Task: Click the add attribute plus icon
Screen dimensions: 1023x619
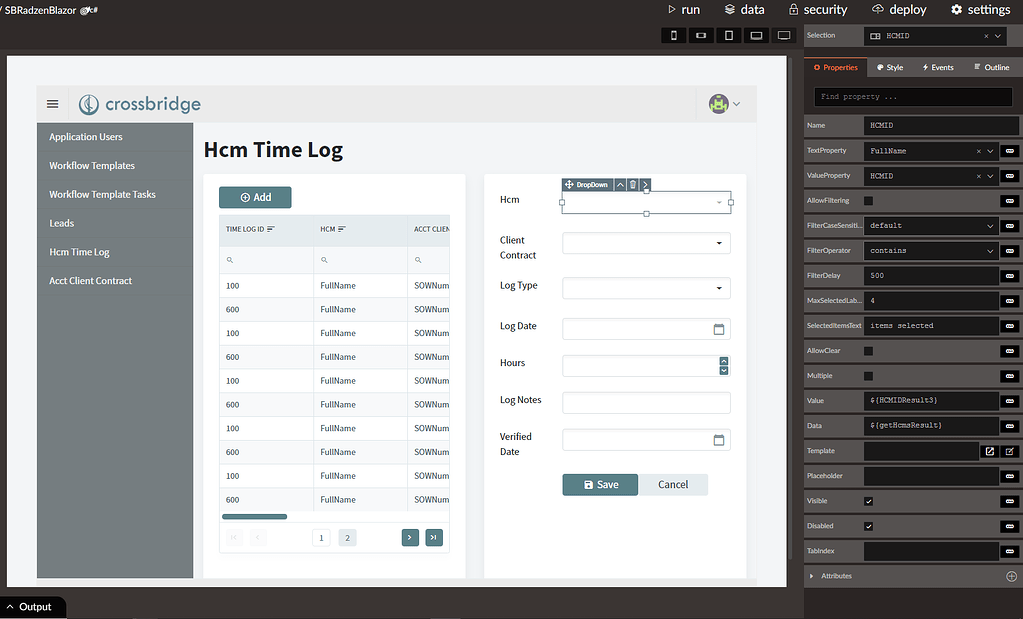Action: pyautogui.click(x=1011, y=576)
